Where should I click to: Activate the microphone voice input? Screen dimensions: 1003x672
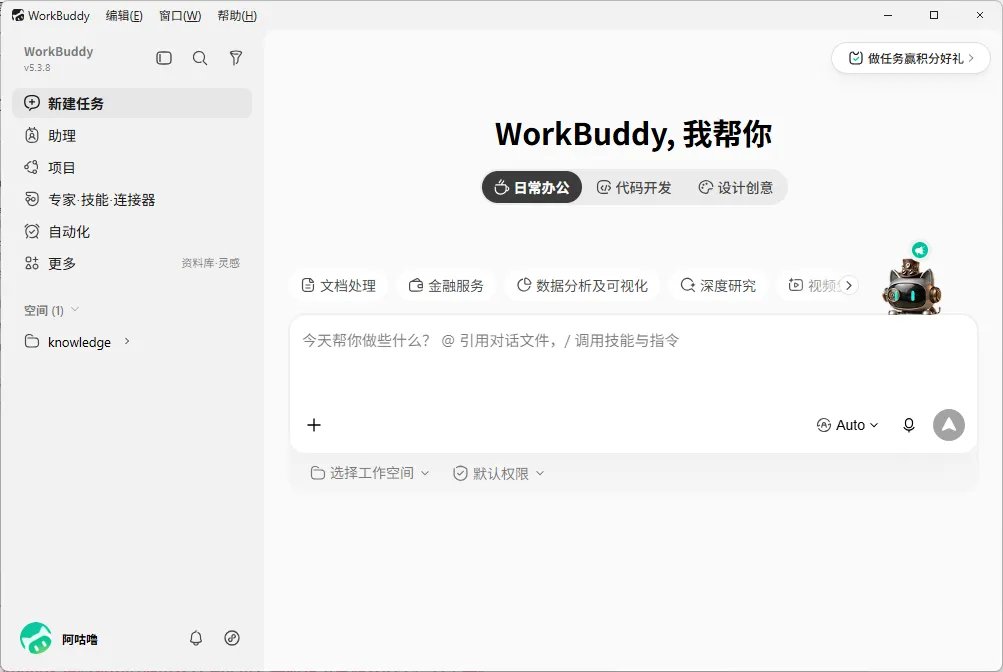pyautogui.click(x=908, y=425)
